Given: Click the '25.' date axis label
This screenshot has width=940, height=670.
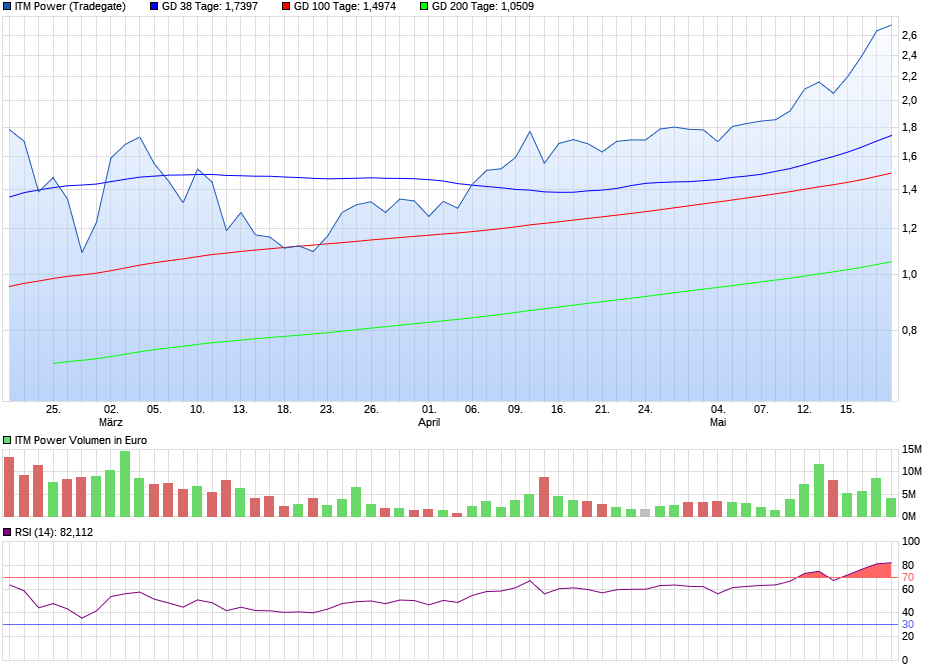Looking at the screenshot, I should tap(53, 409).
